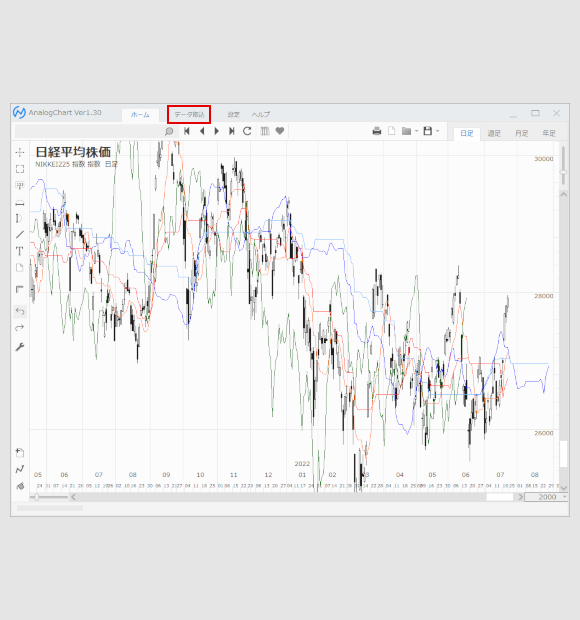
Task: Click the redo arrow icon
Action: tap(20, 328)
